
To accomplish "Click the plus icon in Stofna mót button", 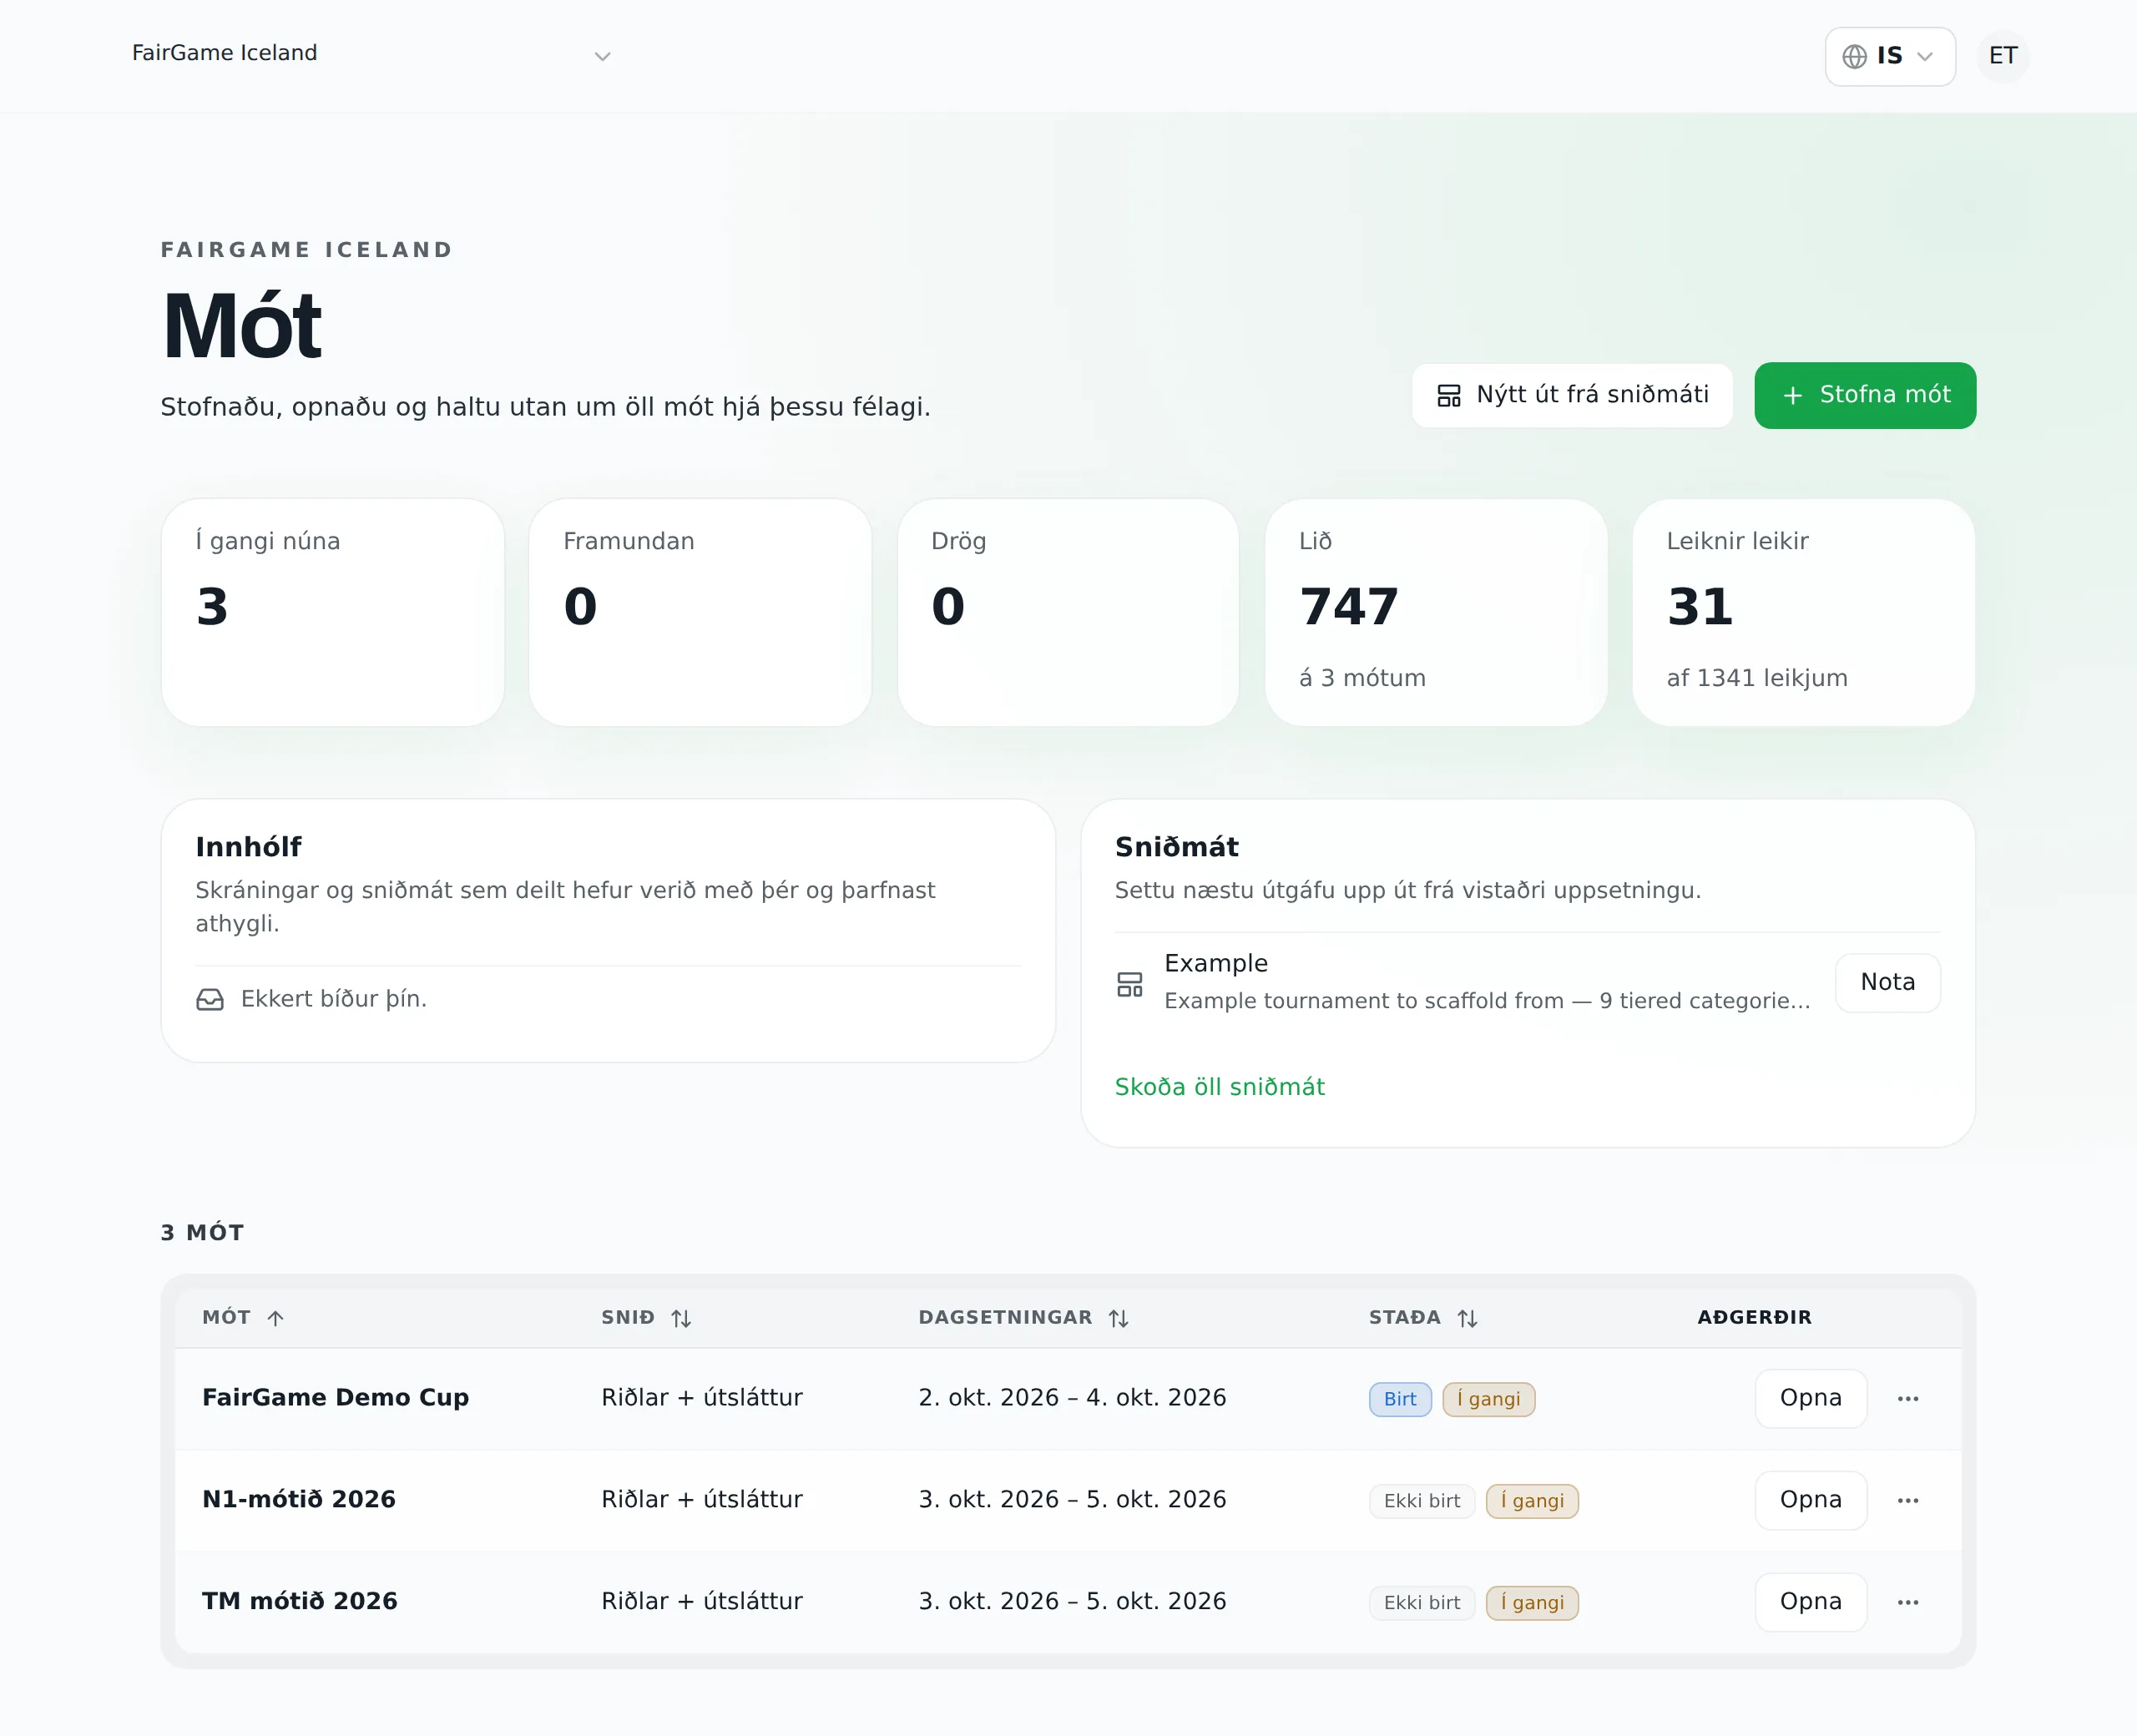I will (1792, 396).
